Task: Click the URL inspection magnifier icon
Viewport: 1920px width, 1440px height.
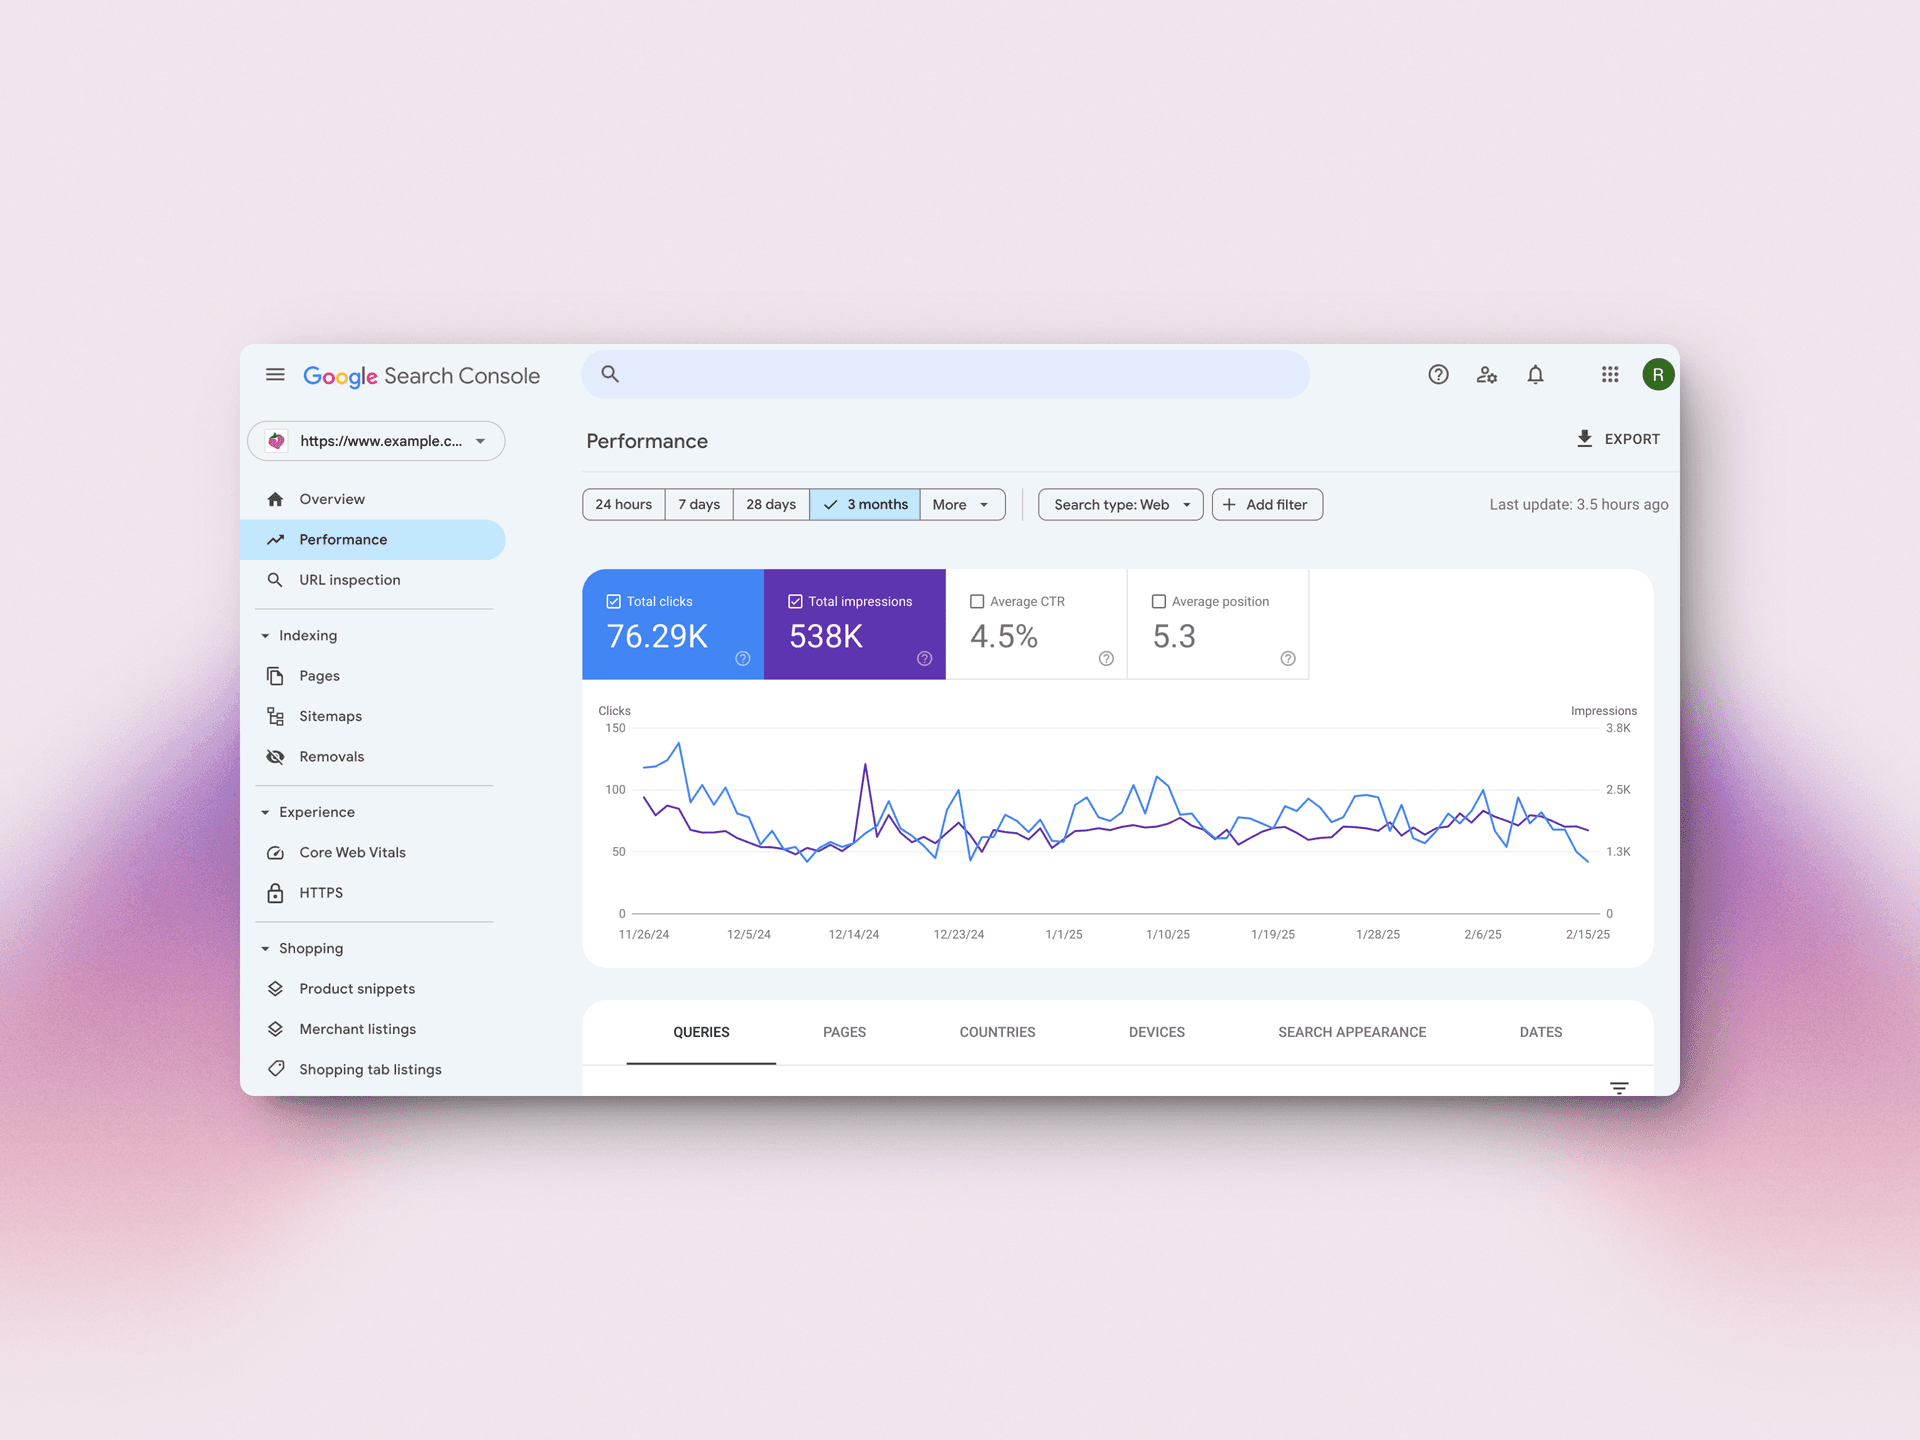Action: click(275, 580)
